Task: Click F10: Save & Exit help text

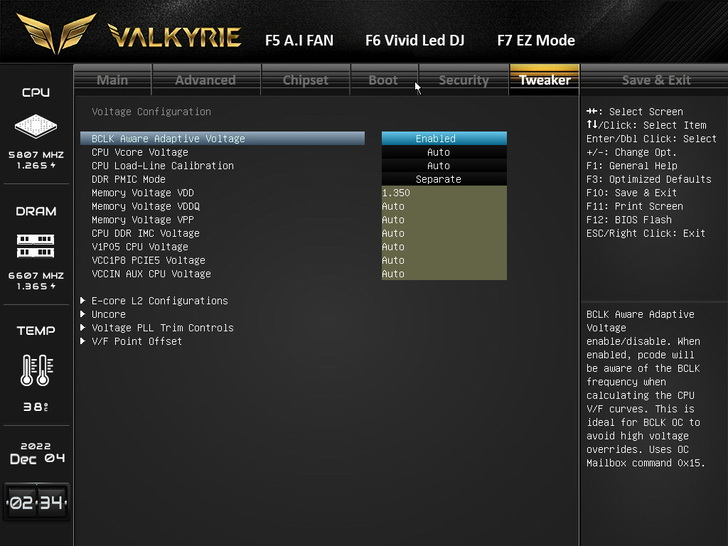Action: coord(631,193)
